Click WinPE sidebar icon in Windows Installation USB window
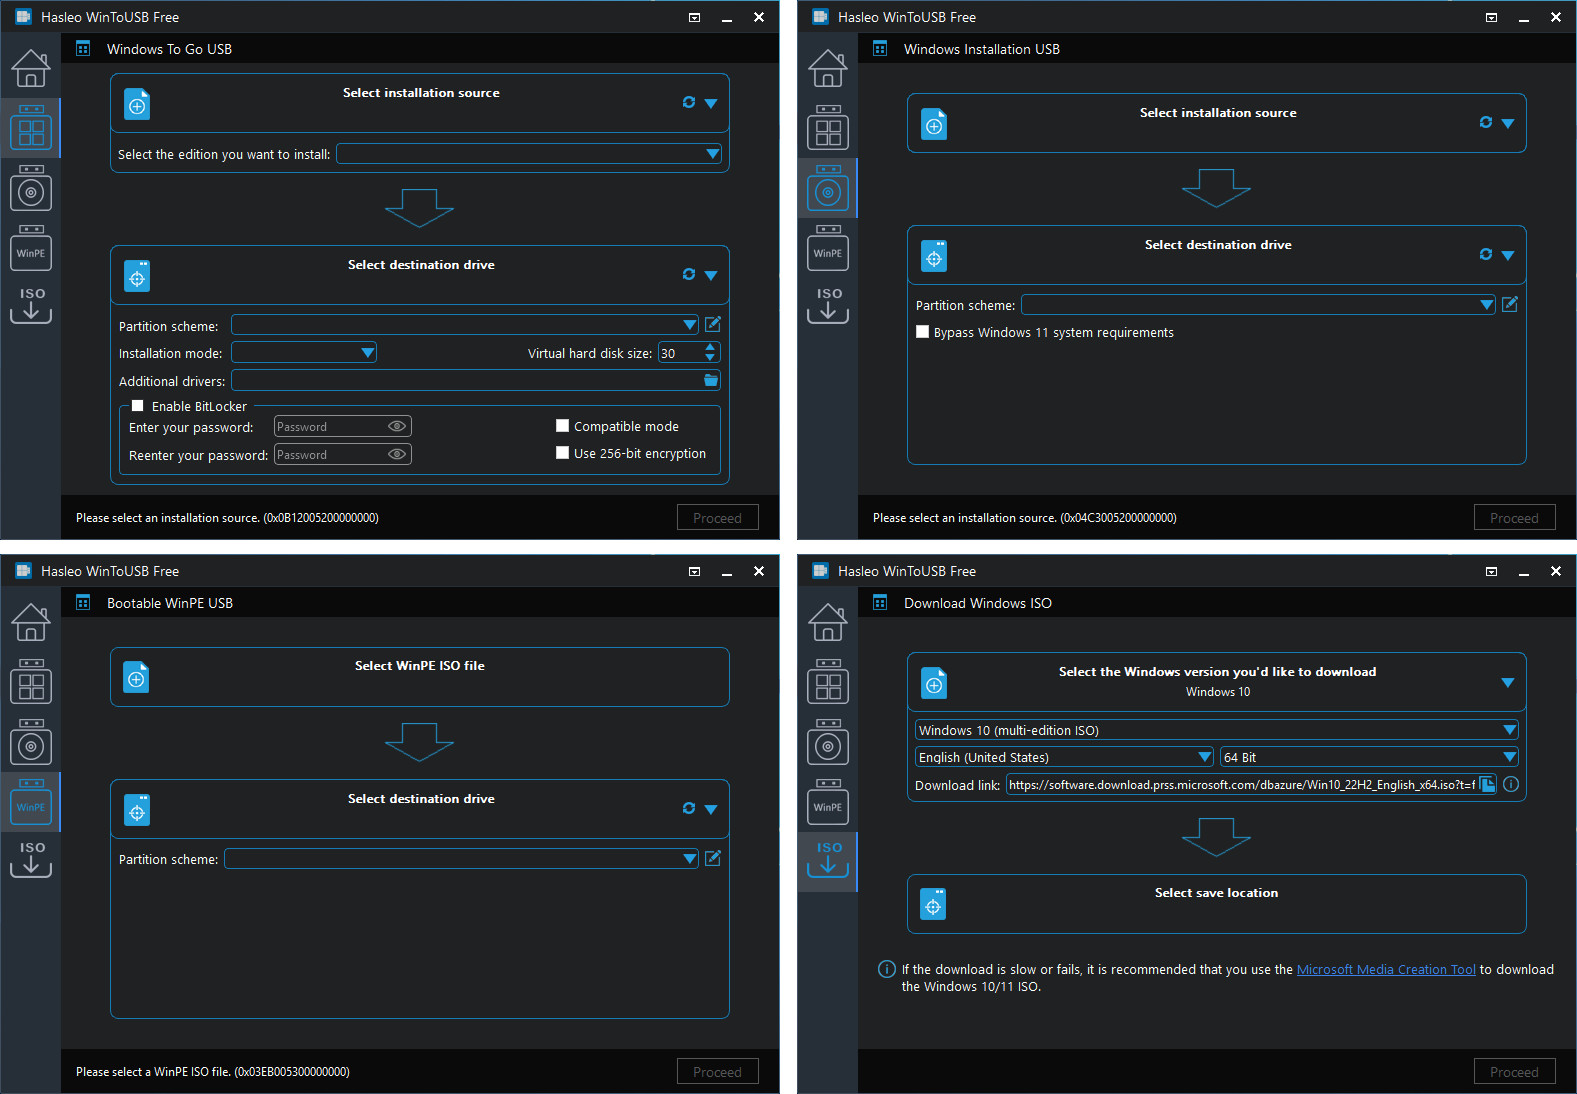 tap(828, 248)
